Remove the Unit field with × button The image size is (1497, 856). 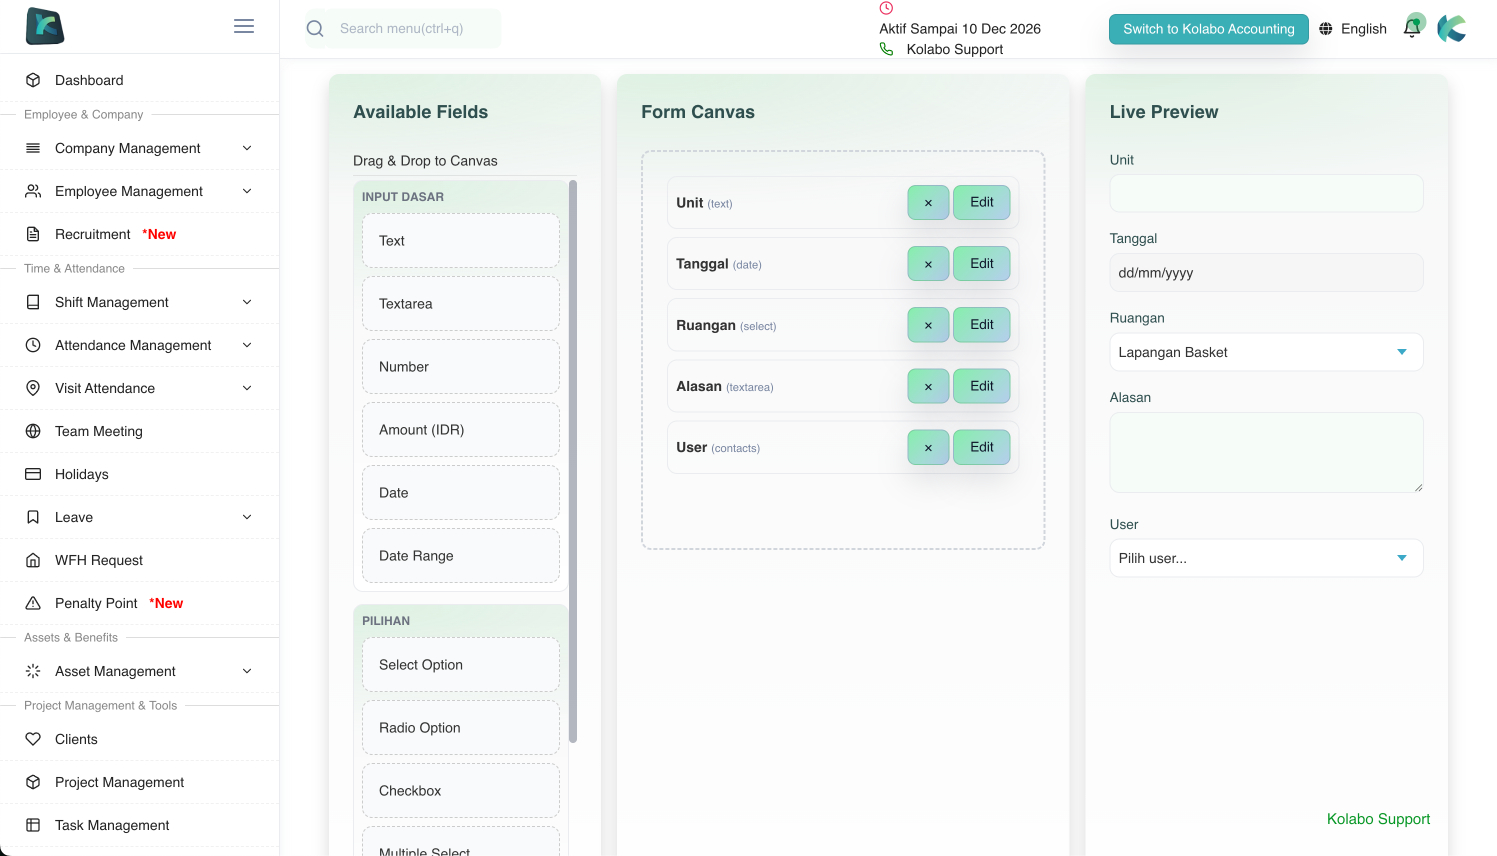pos(928,203)
